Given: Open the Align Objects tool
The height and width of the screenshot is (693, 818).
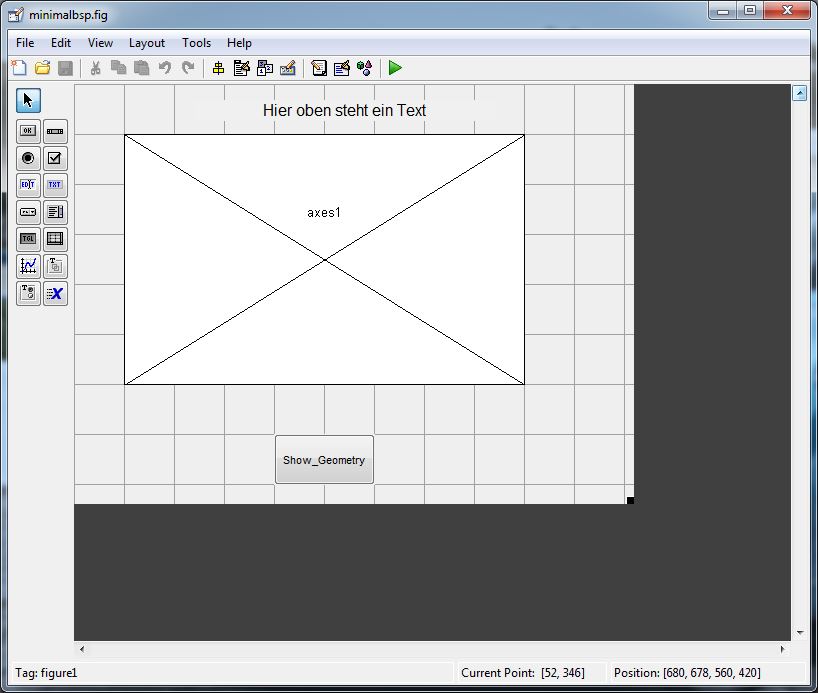Looking at the screenshot, I should pyautogui.click(x=218, y=68).
